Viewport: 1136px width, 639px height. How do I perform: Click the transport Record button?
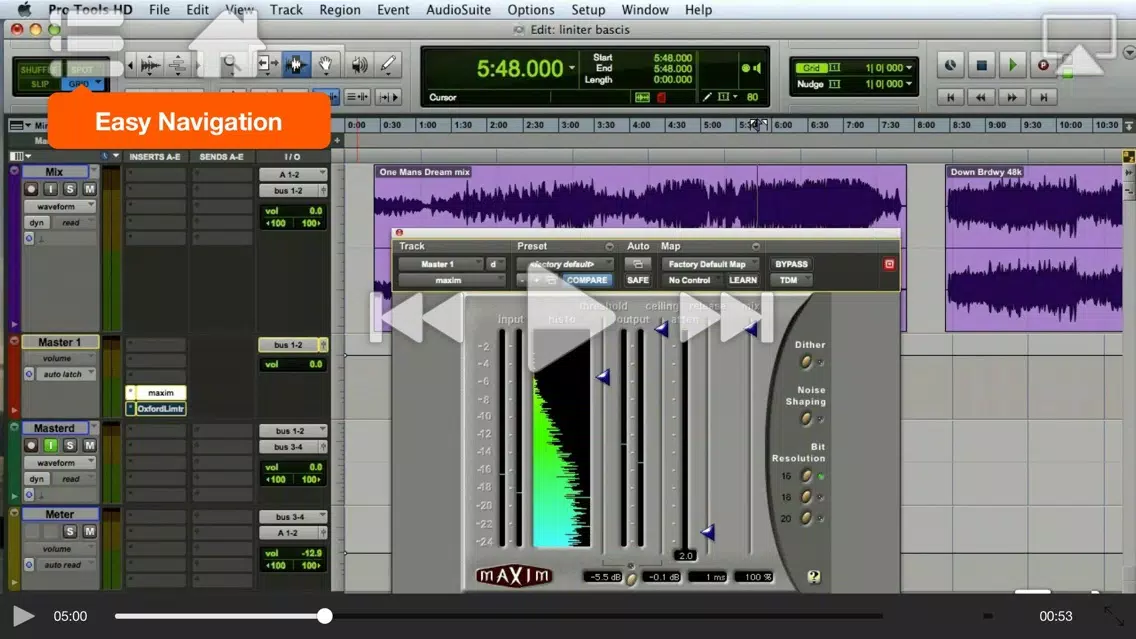click(1043, 66)
